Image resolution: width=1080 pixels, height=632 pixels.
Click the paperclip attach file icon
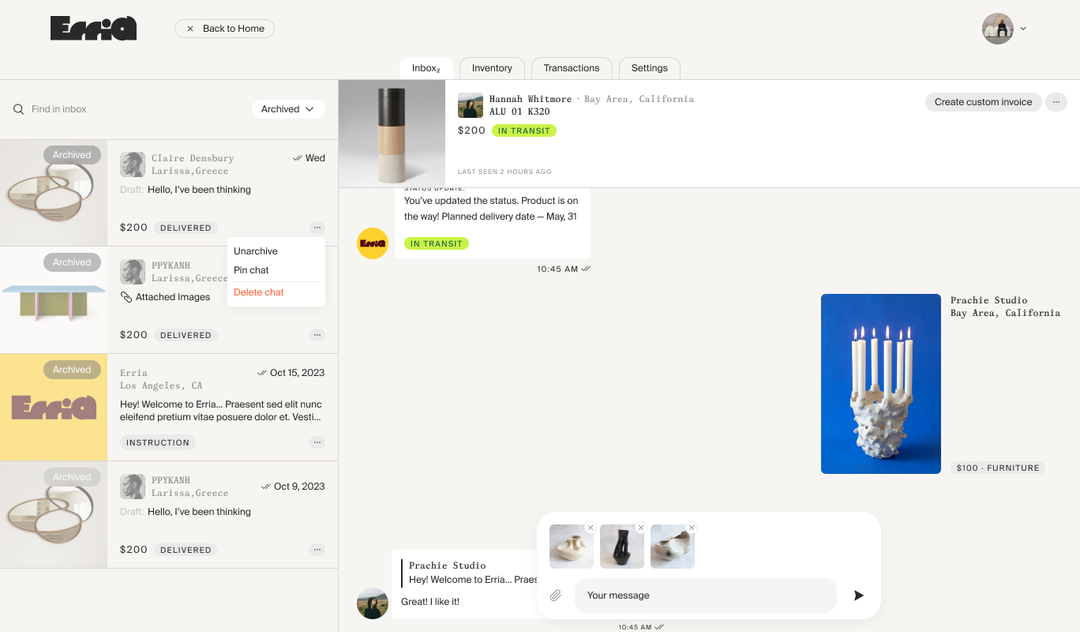556,596
